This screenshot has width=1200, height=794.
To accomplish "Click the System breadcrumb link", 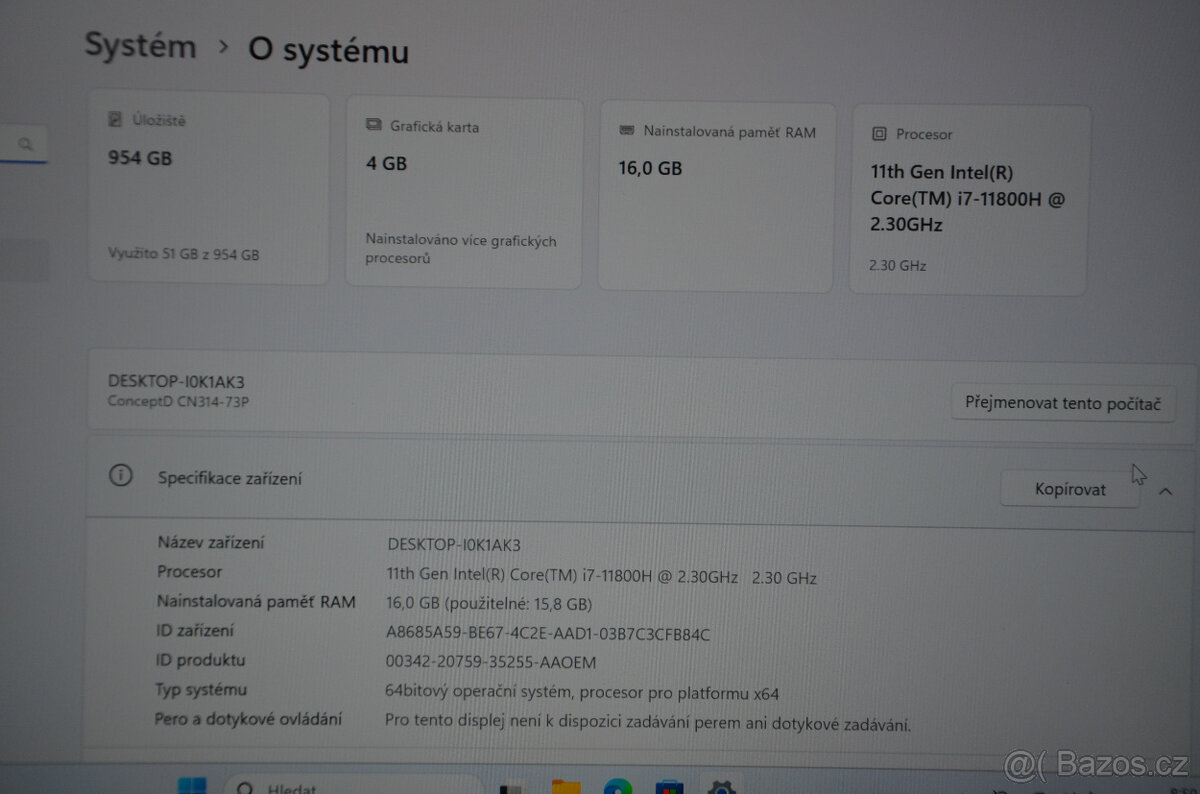I will 140,46.
